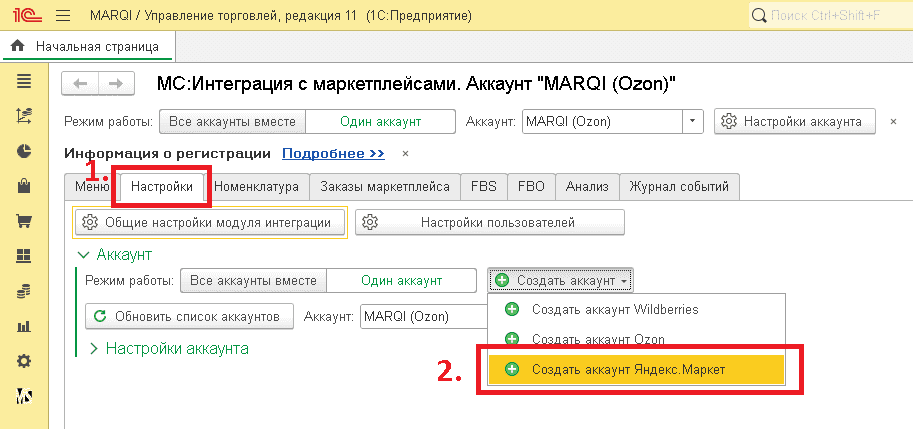The height and width of the screenshot is (429, 913).
Task: Select 'Один аккаунт' in Аккаунт section
Action: tap(401, 281)
